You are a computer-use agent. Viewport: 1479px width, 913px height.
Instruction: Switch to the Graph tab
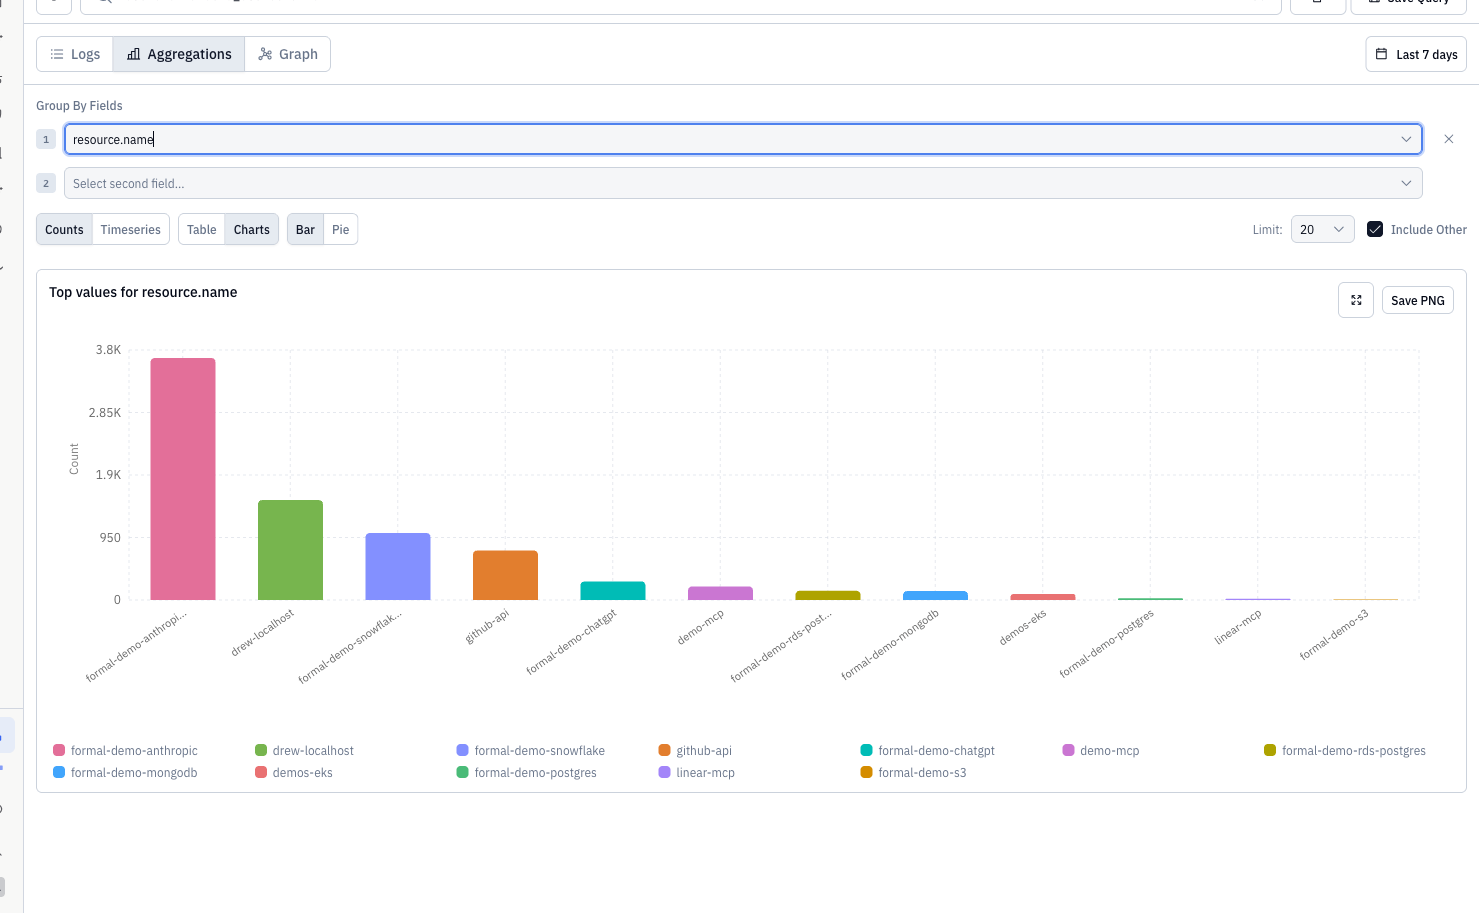pos(288,54)
